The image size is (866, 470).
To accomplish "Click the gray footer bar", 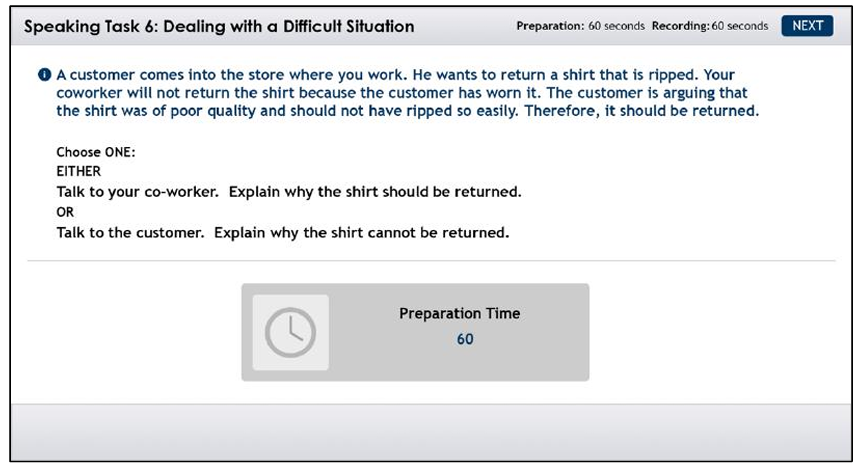I will pos(431,432).
